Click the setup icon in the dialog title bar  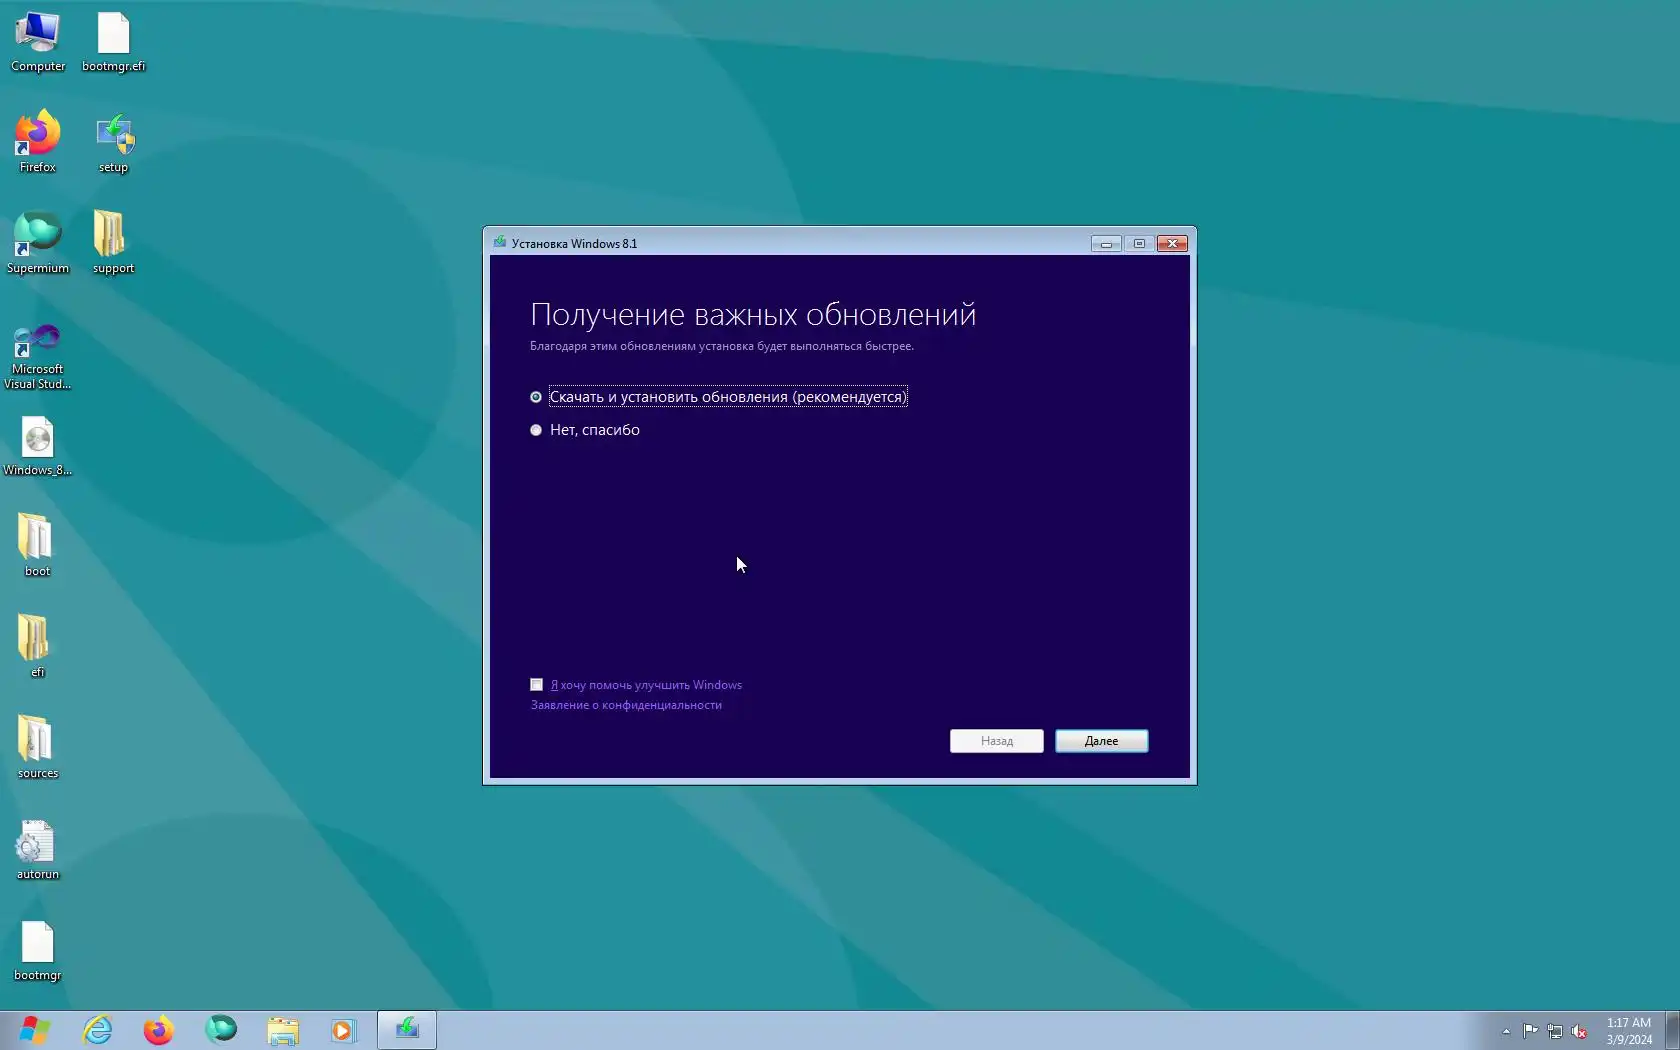click(500, 243)
